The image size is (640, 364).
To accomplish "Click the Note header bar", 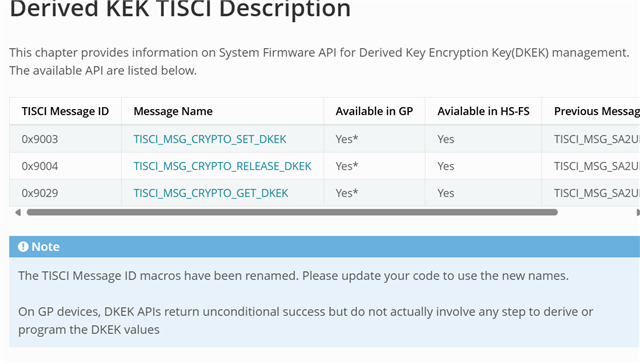I will (x=324, y=246).
